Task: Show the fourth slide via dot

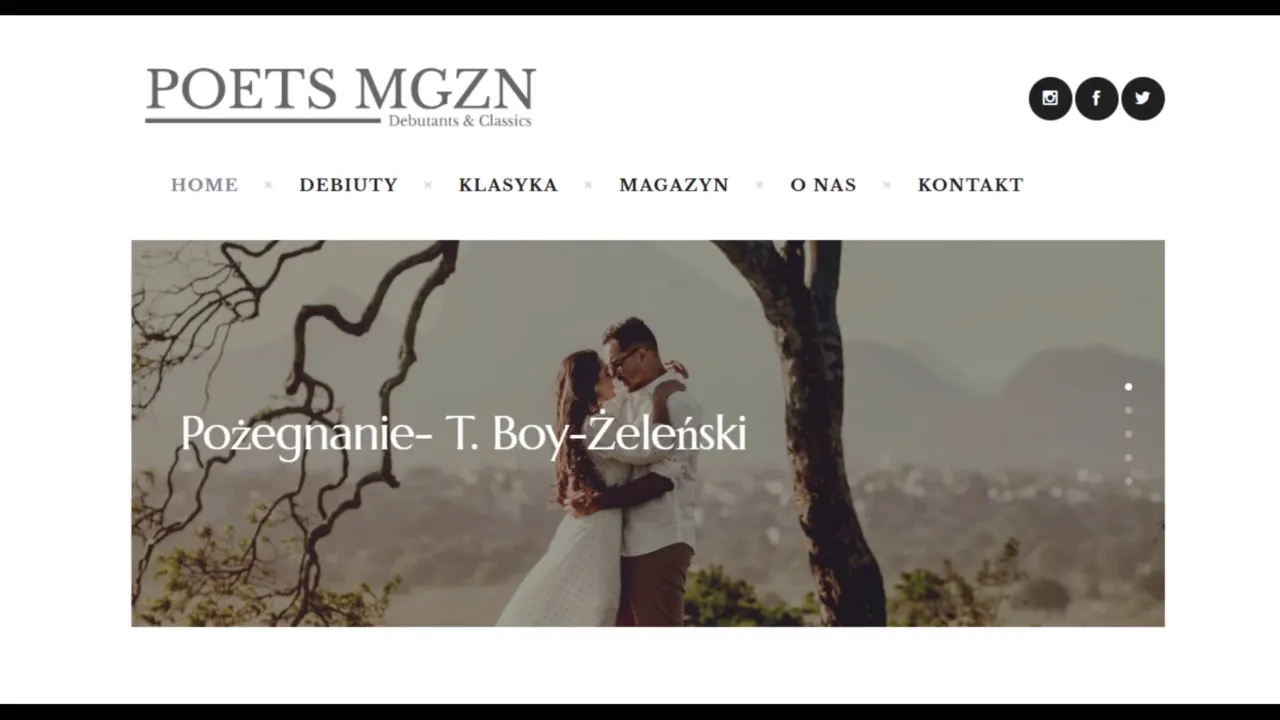Action: tap(1128, 458)
